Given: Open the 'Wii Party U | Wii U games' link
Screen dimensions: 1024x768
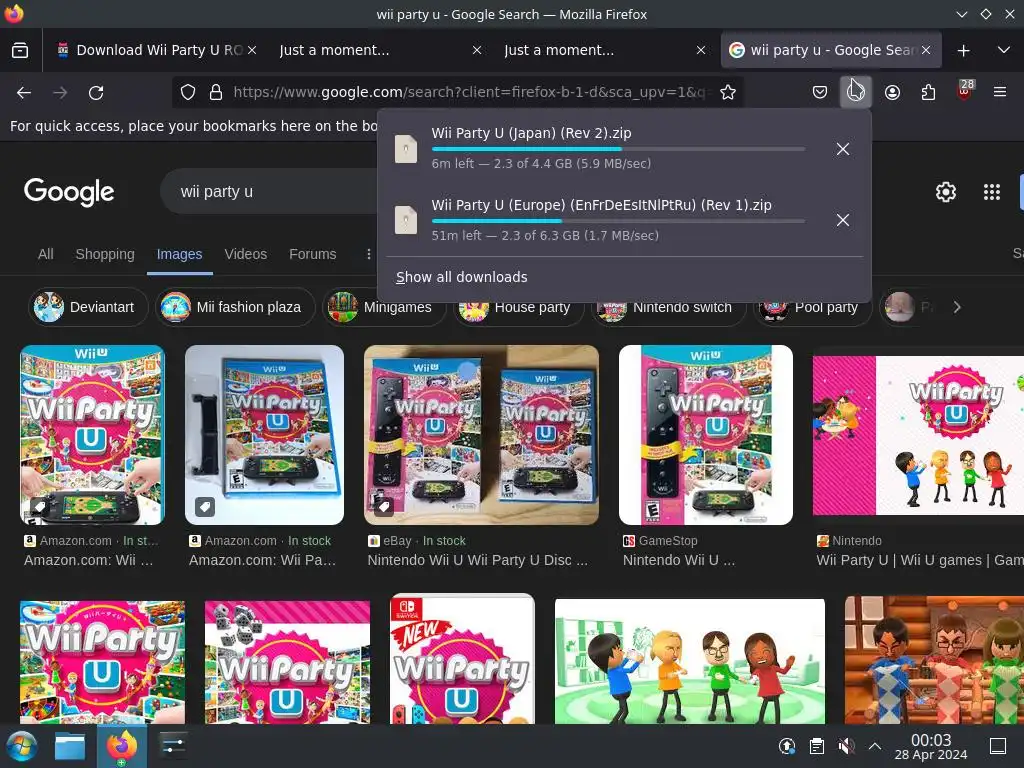Looking at the screenshot, I should (x=920, y=560).
